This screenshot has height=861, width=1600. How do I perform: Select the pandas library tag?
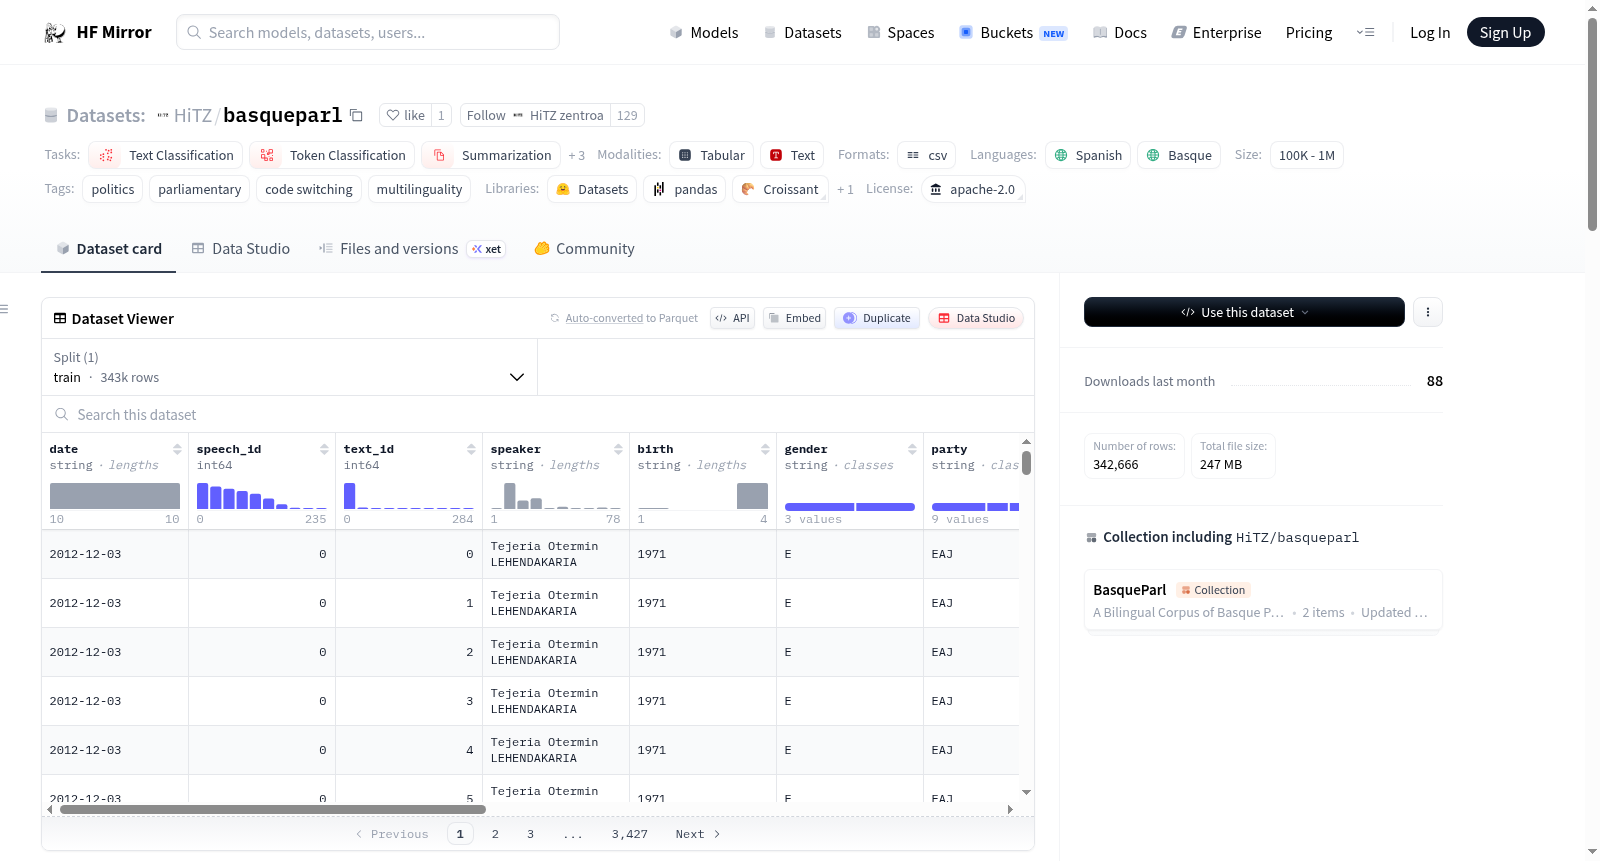pos(685,189)
